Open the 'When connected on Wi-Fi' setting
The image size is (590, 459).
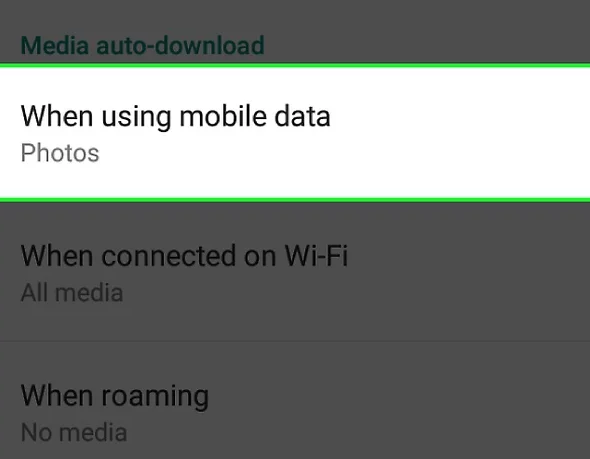tap(295, 272)
